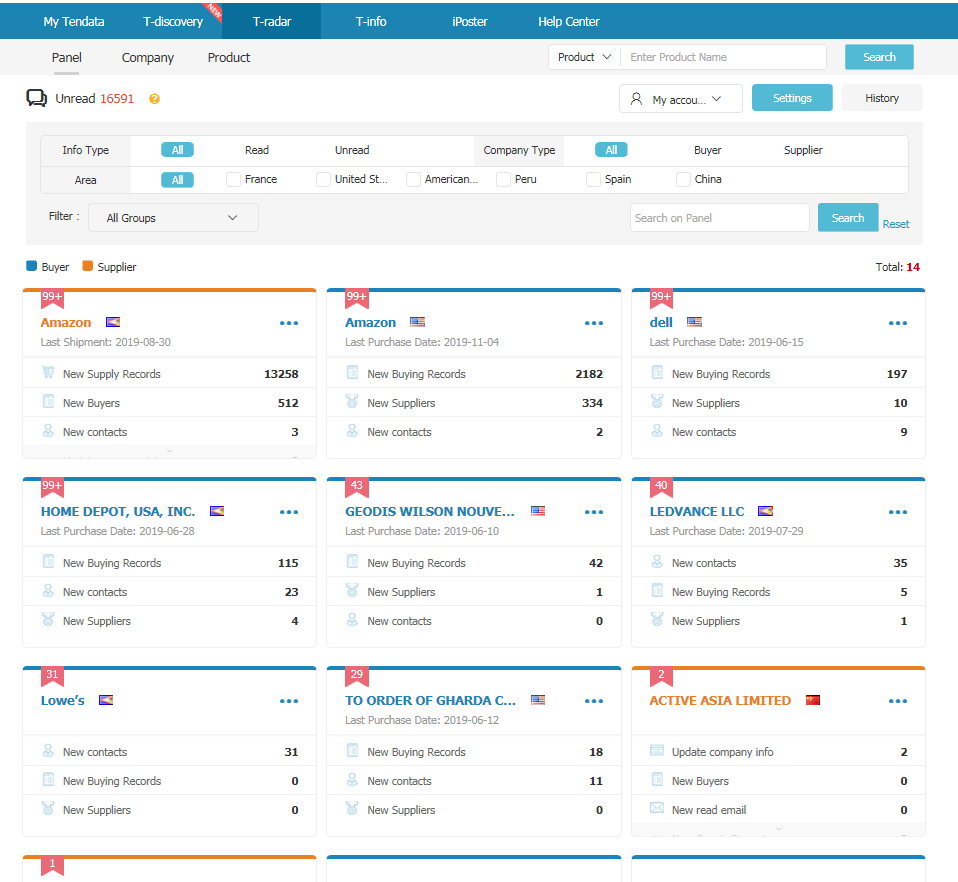Open the My account dropdown
The image size is (958, 882).
(x=681, y=99)
